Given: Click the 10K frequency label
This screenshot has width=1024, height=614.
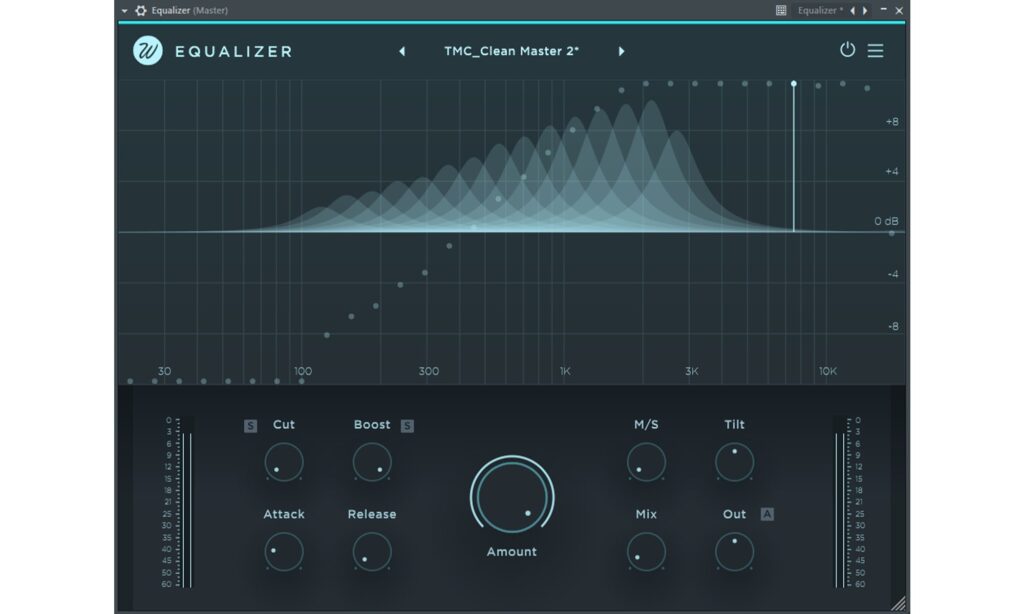Looking at the screenshot, I should click(827, 371).
